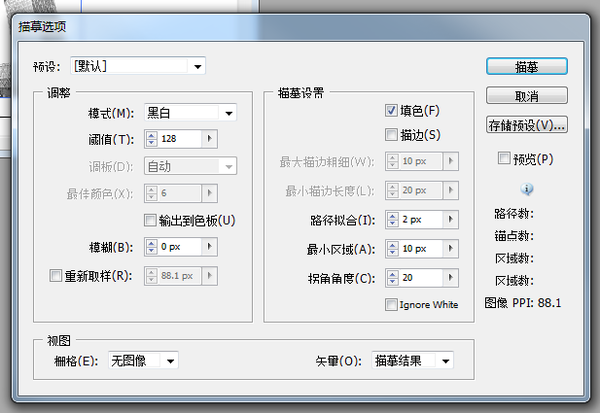
Task: Open the 最大描边粗细(W) popup arrow
Action: (x=450, y=161)
